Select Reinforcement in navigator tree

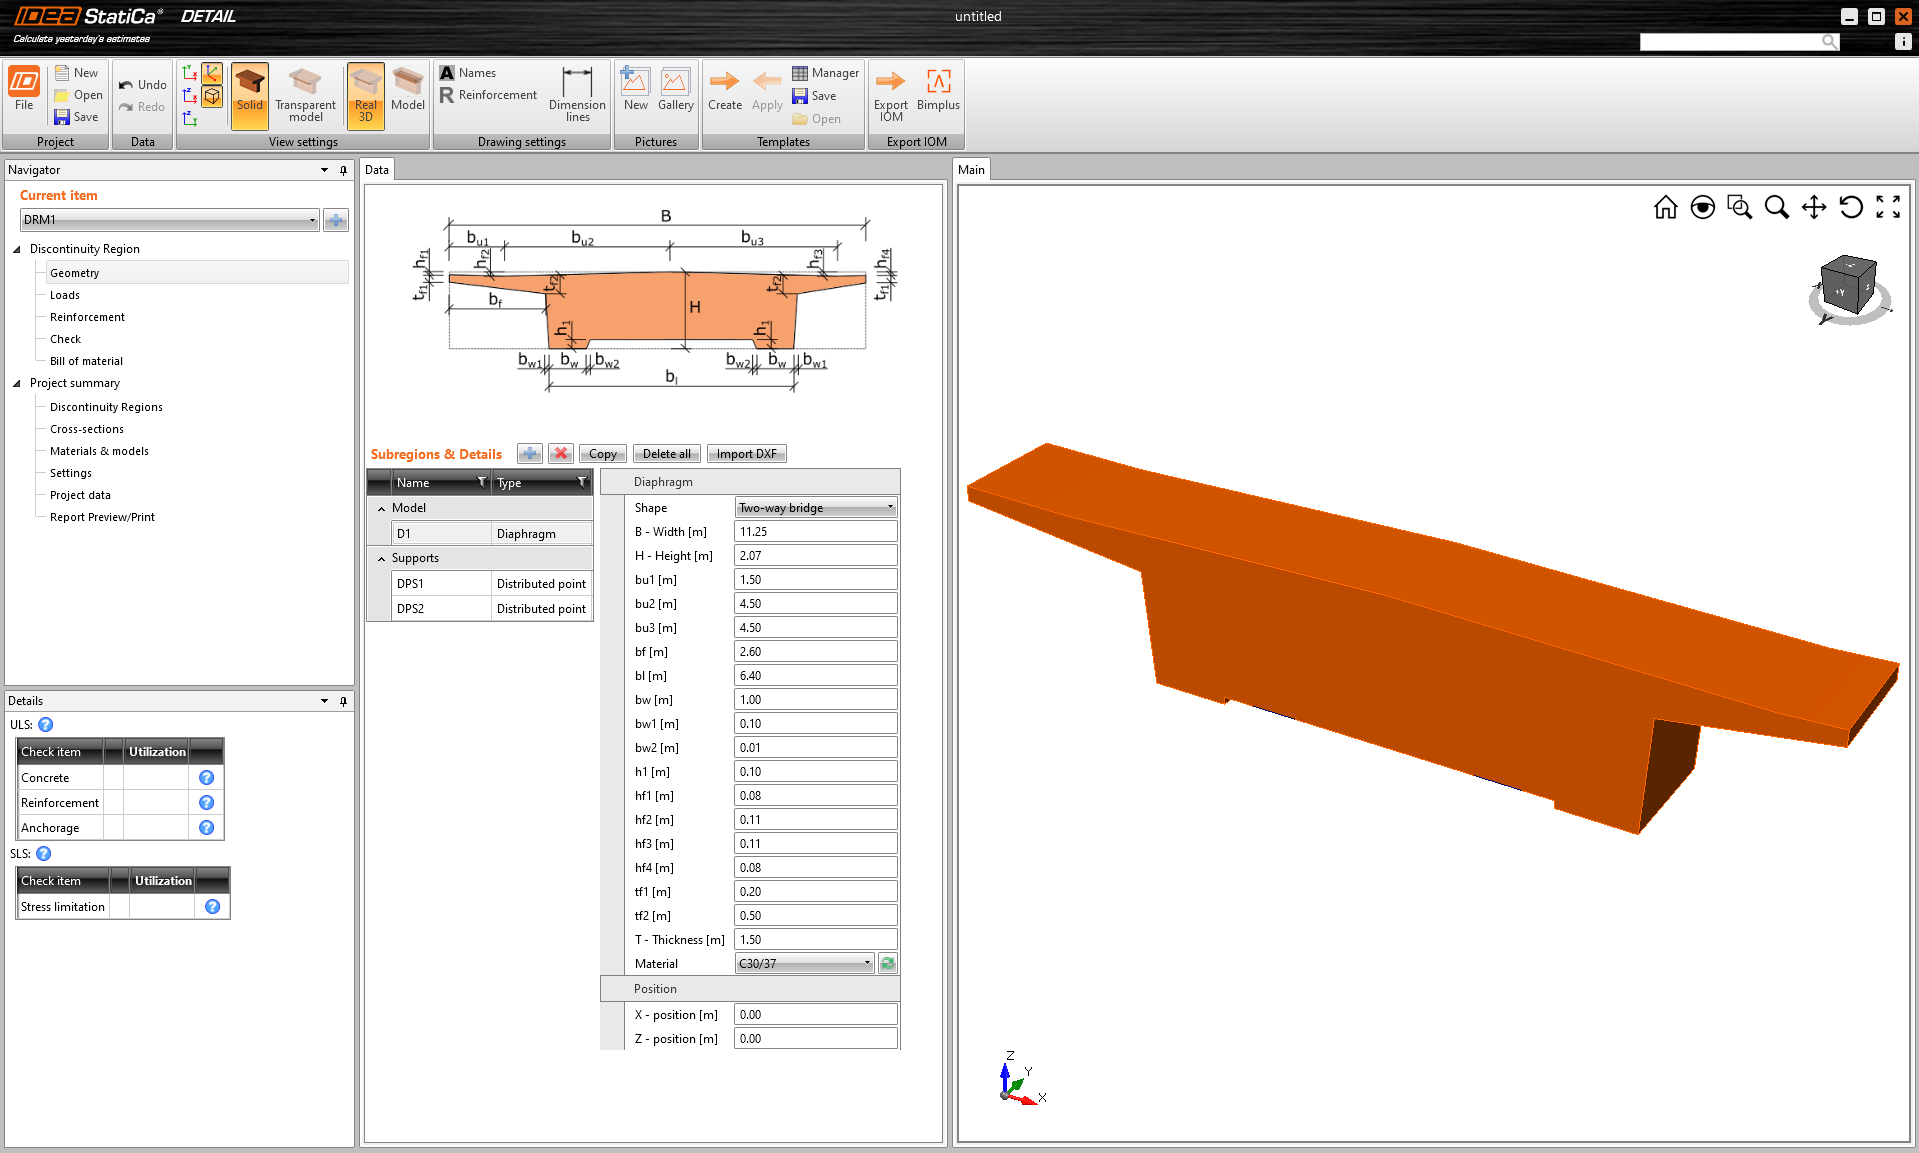(87, 317)
